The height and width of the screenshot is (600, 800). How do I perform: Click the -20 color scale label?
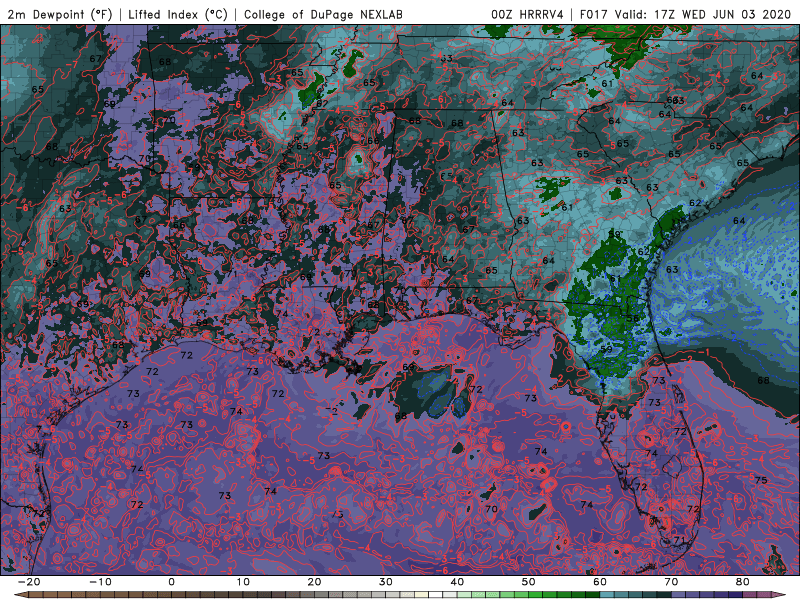29,582
